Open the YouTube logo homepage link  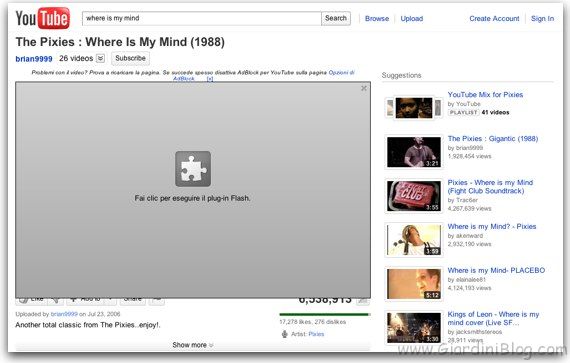pos(43,18)
